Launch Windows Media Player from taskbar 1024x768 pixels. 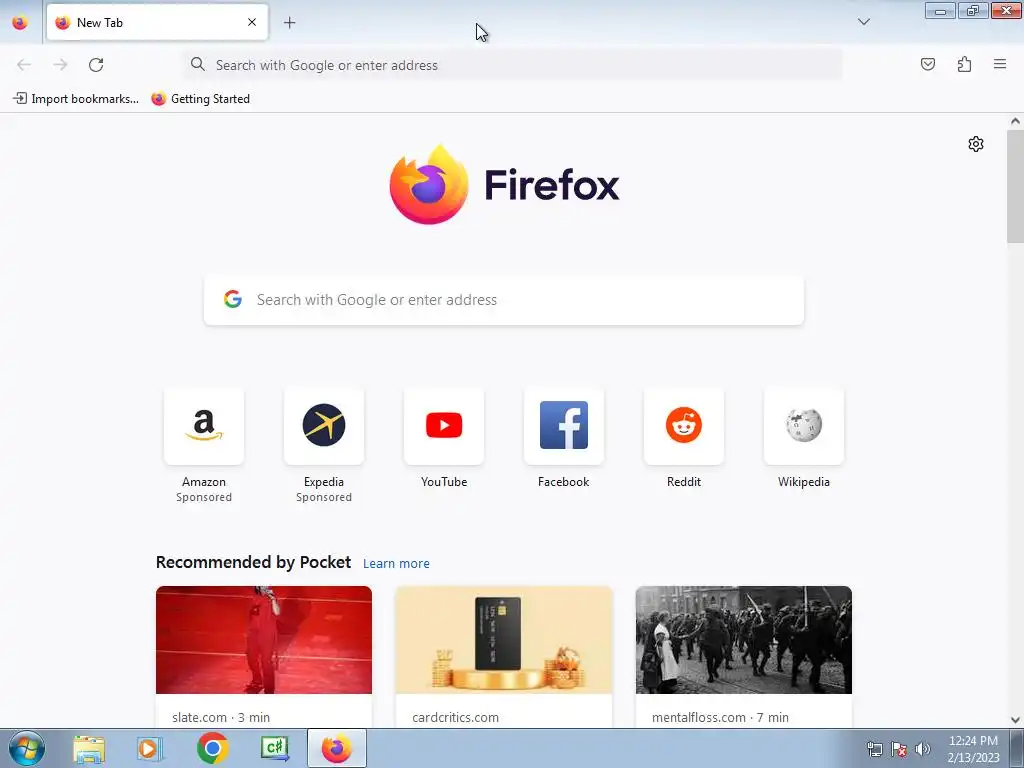(x=150, y=748)
